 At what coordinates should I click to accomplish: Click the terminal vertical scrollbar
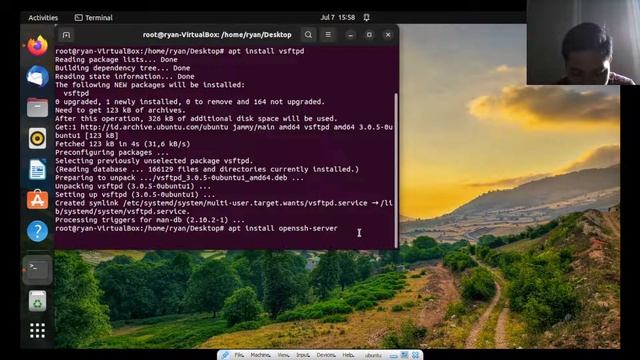tap(396, 169)
